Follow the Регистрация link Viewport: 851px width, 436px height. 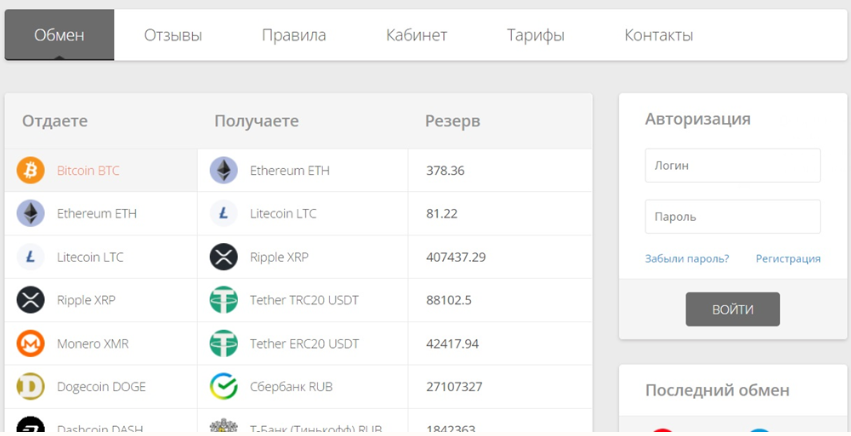pos(788,259)
